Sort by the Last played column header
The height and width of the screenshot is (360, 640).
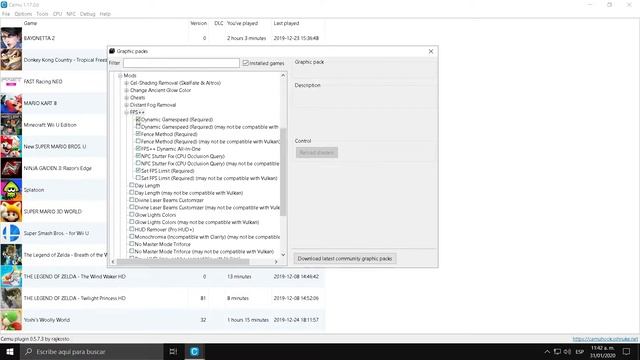[x=286, y=23]
